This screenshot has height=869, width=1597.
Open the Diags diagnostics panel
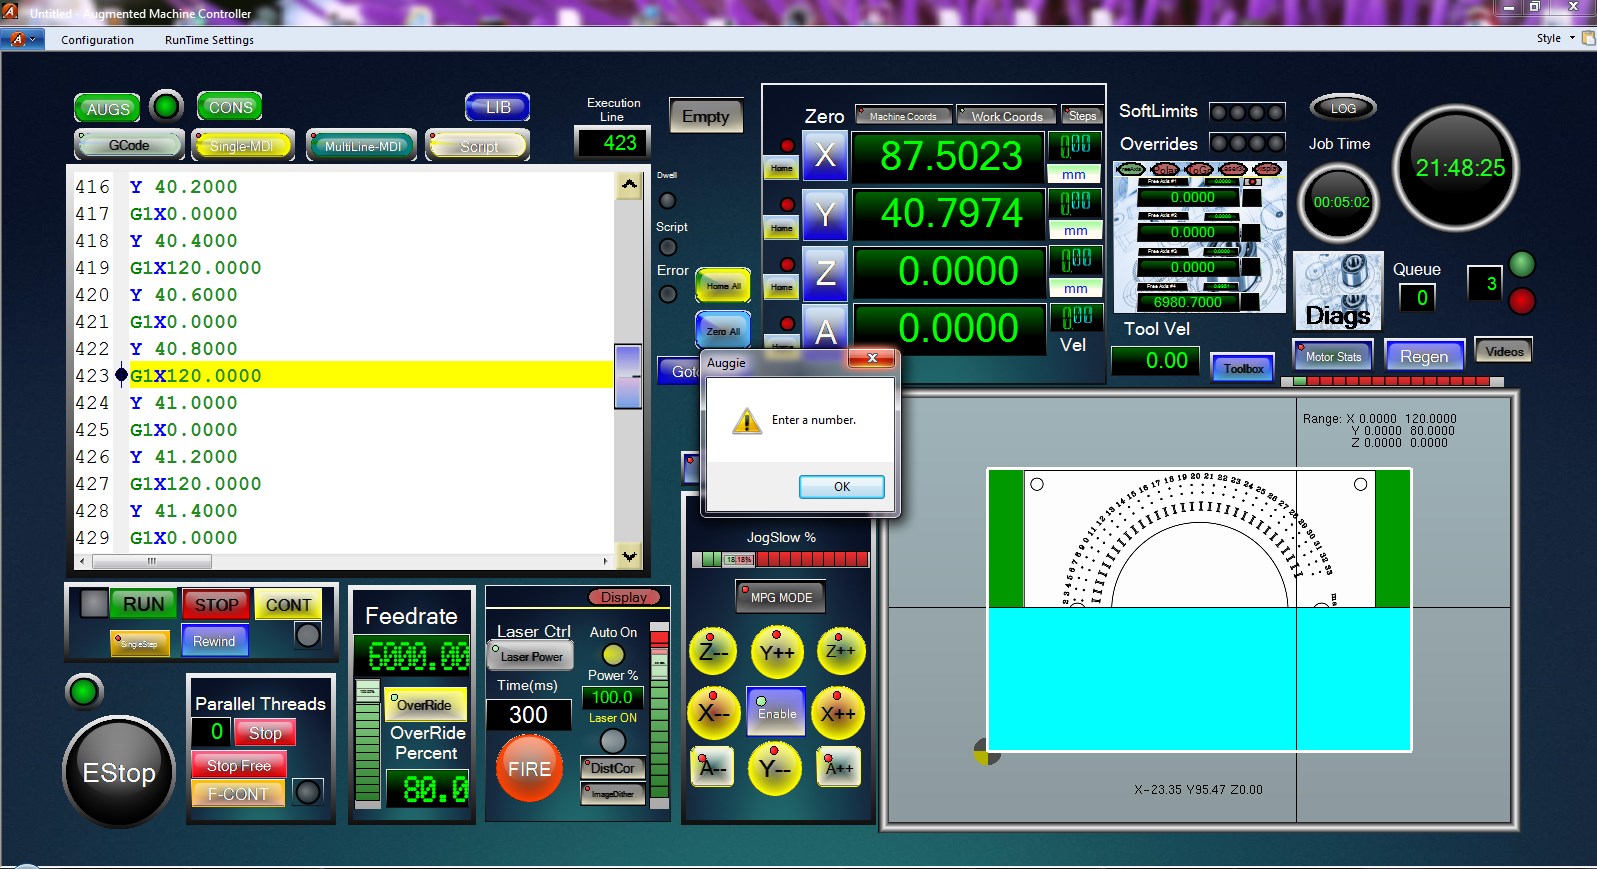coord(1337,291)
